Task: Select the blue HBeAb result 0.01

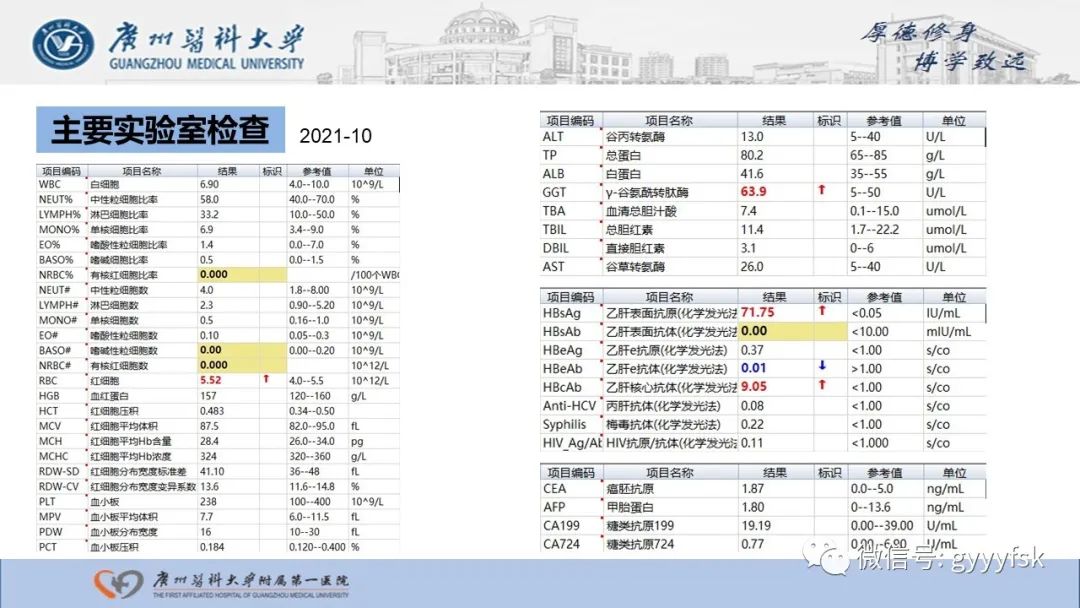Action: pyautogui.click(x=754, y=368)
